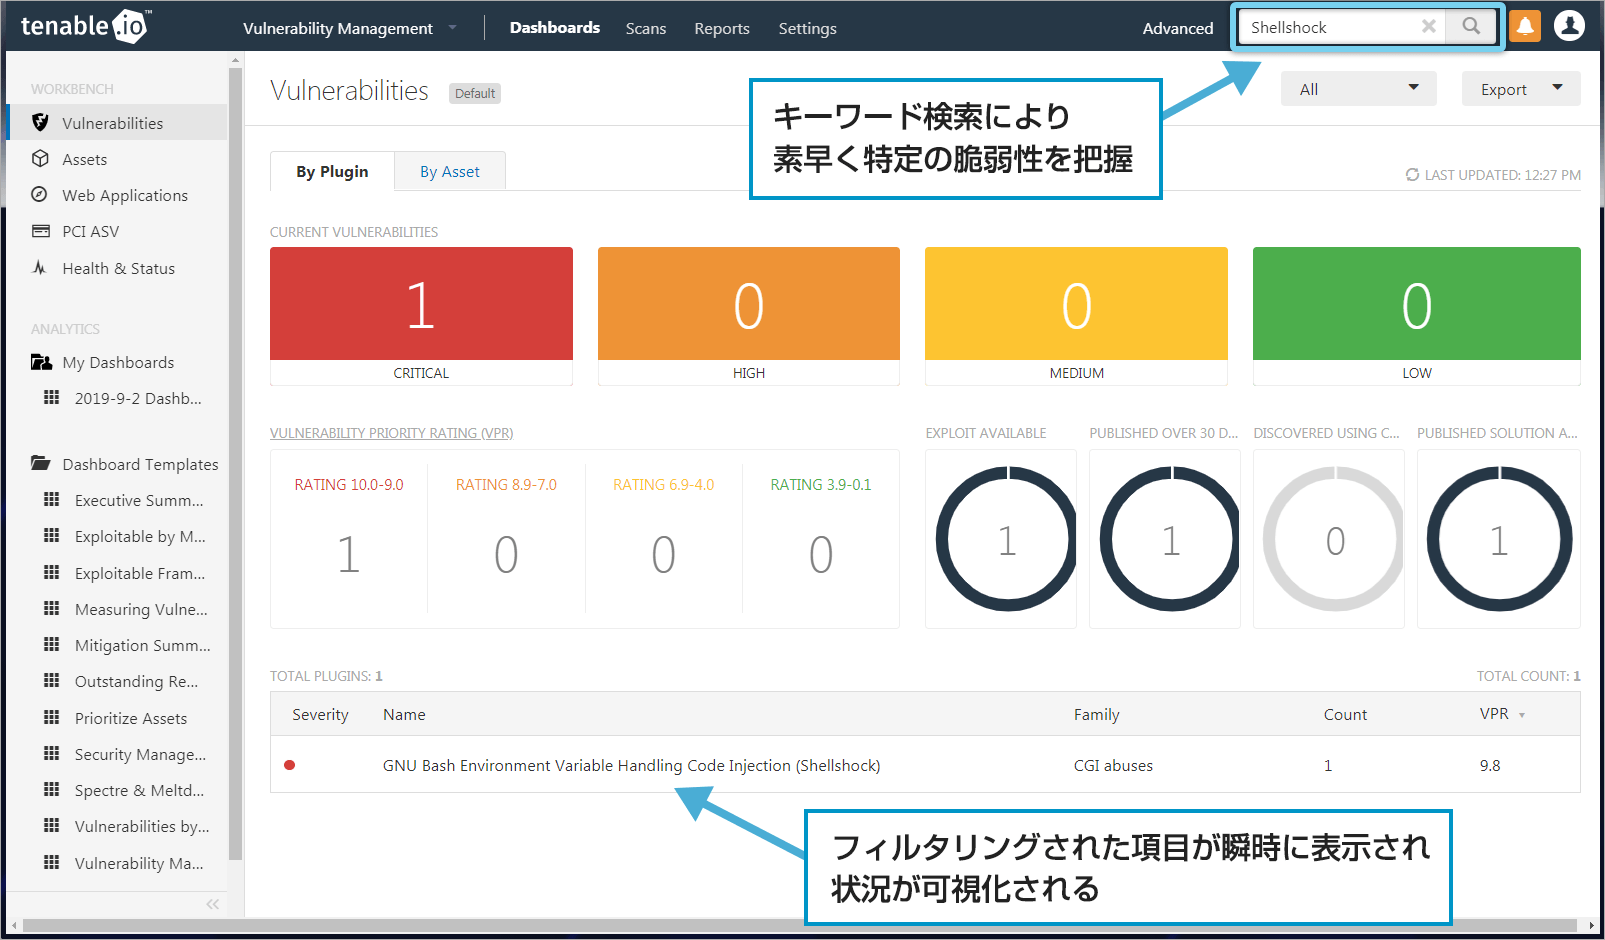This screenshot has height=940, width=1605.
Task: Click the Published Solution A... donut chart
Action: [x=1499, y=539]
